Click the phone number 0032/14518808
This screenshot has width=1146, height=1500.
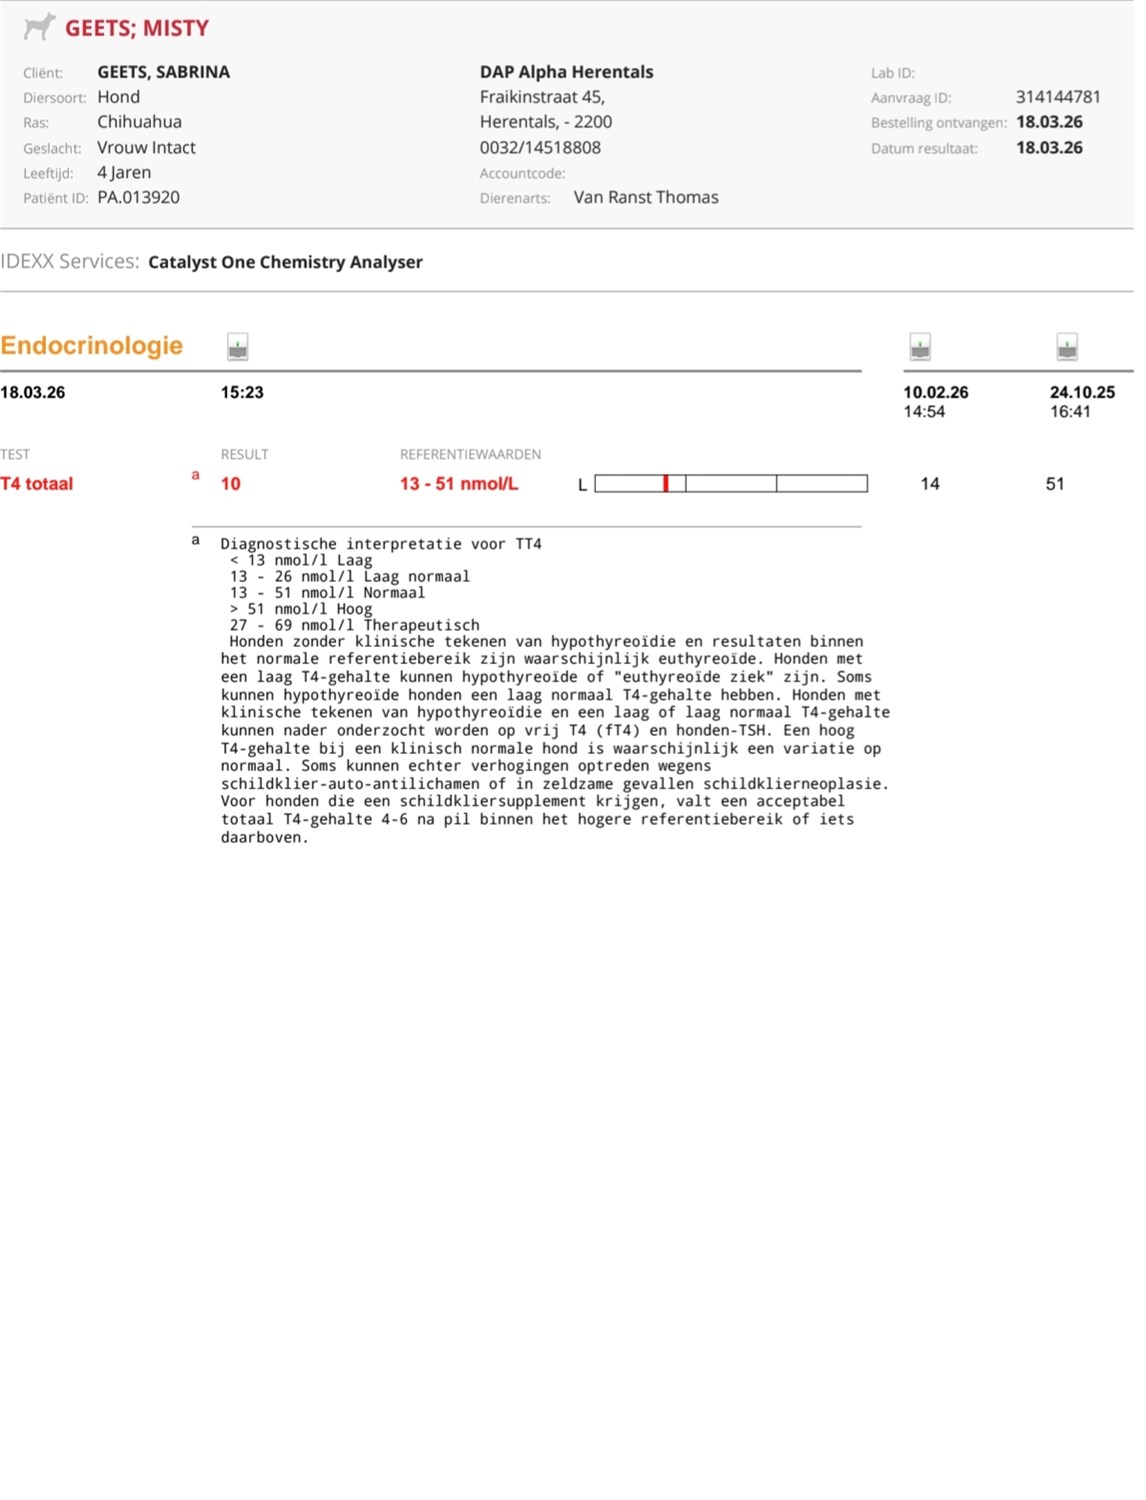(540, 147)
